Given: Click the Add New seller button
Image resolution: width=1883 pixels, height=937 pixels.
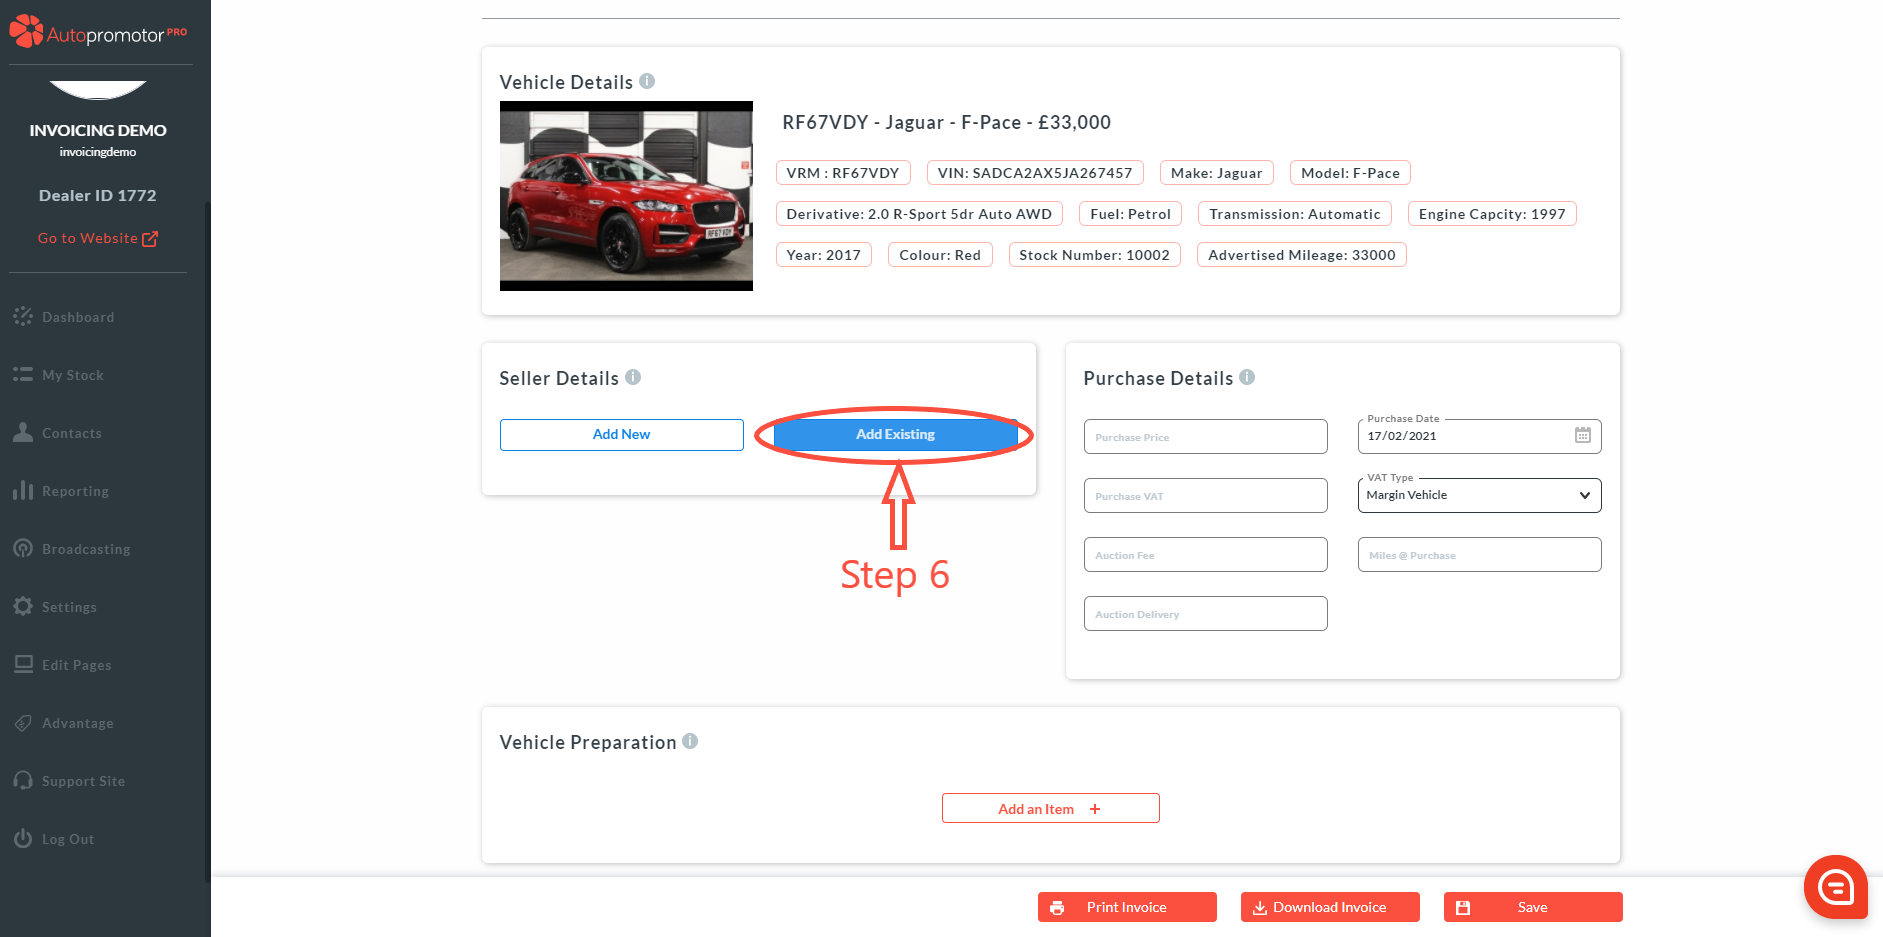Looking at the screenshot, I should point(621,435).
